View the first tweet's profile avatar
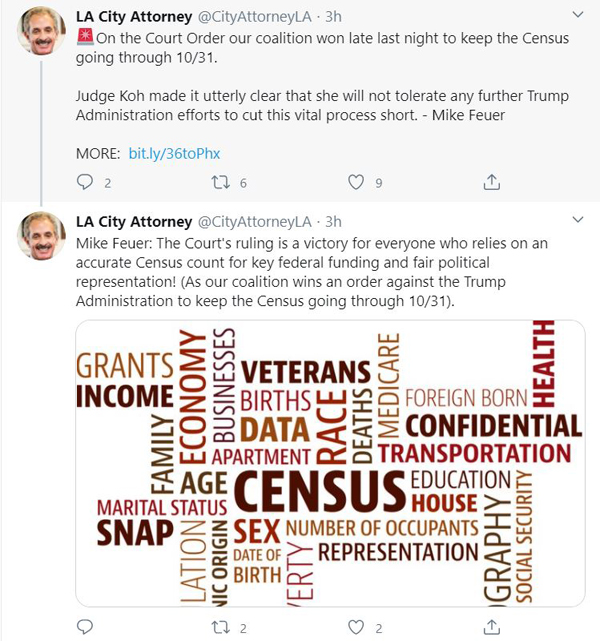This screenshot has width=600, height=641. pyautogui.click(x=41, y=31)
